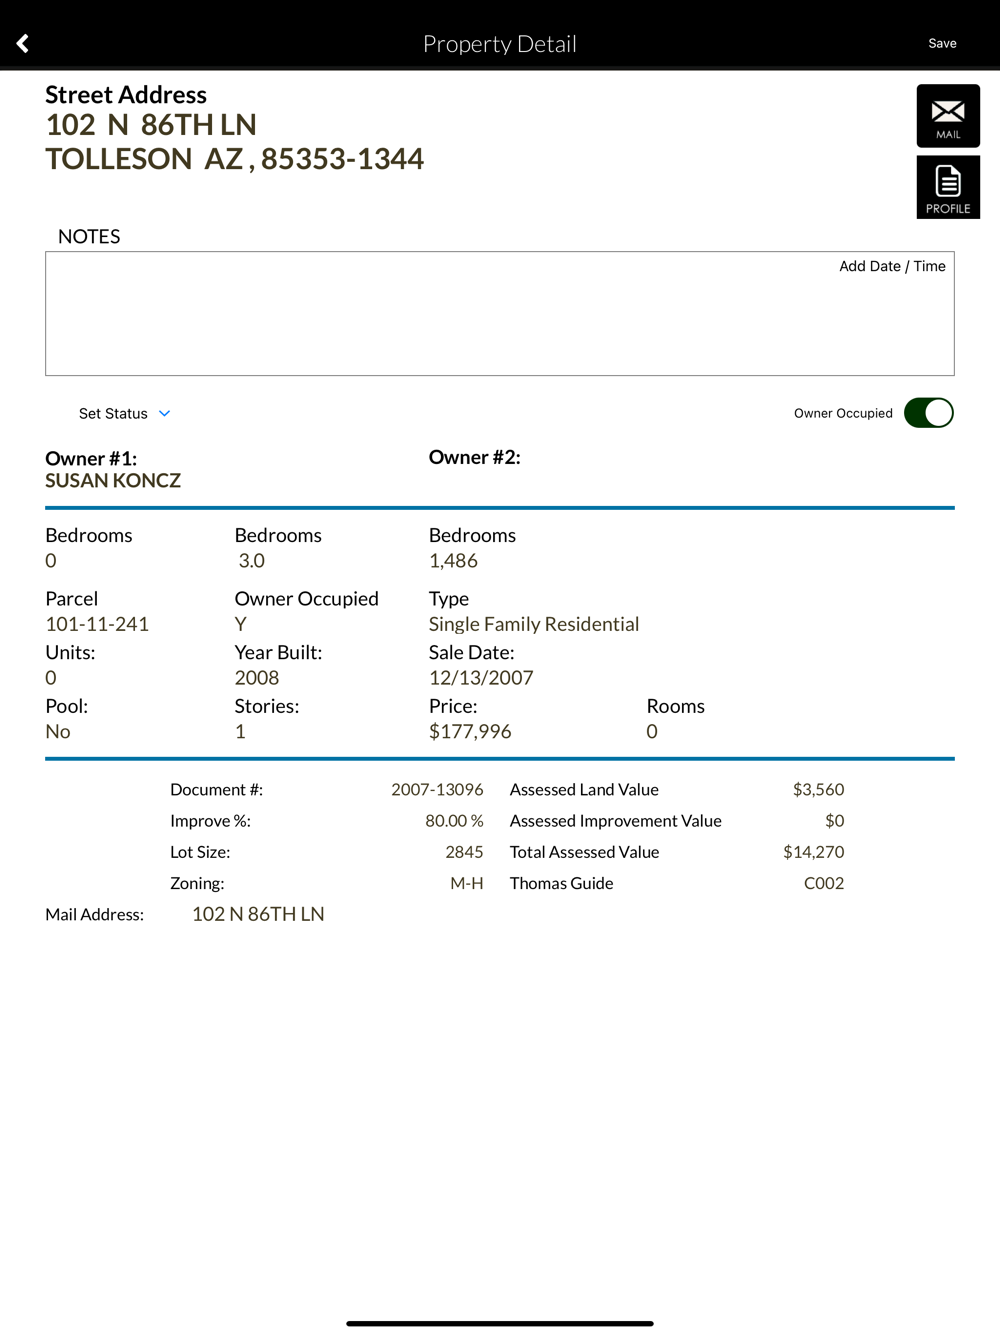Click zoning value M-H
The image size is (1000, 1334).
click(x=467, y=883)
